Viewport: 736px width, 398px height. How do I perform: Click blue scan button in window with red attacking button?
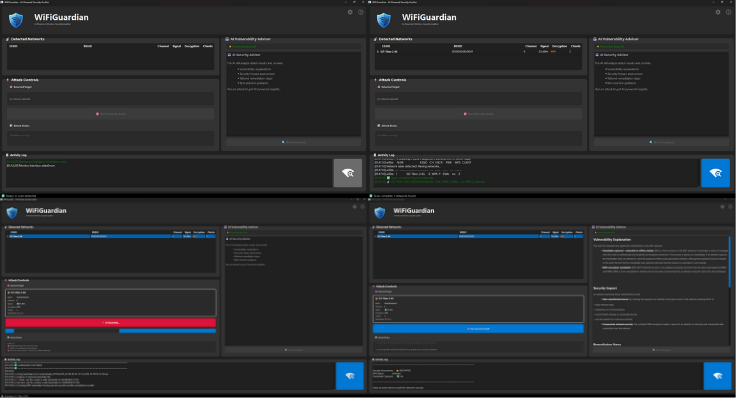350,375
